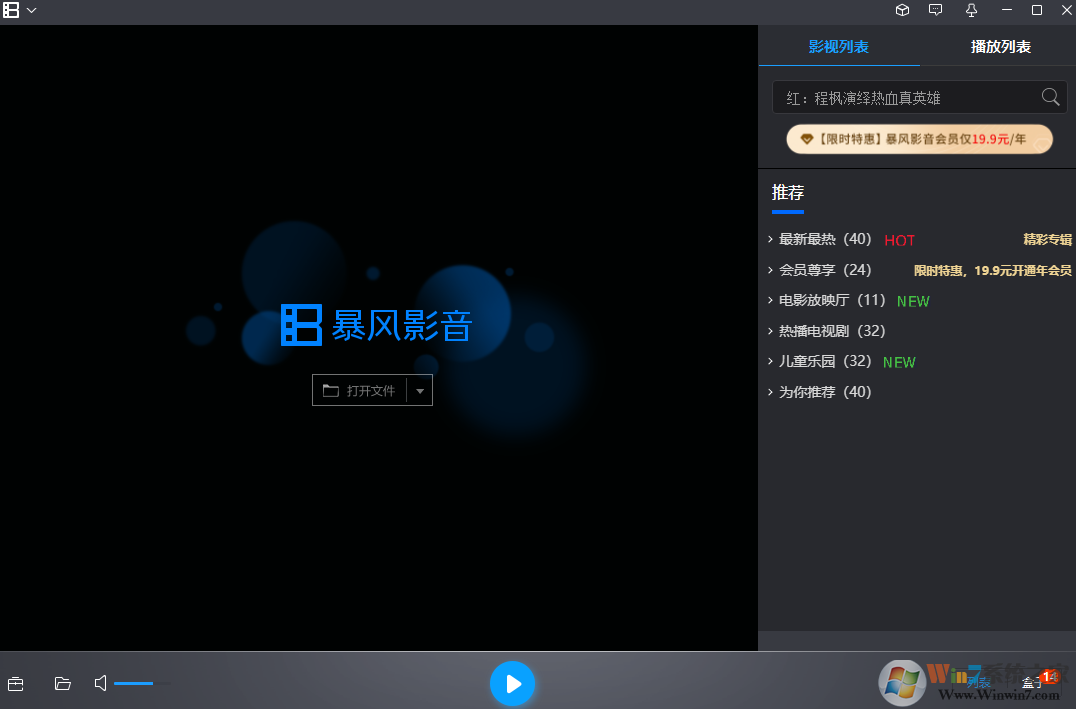
Task: Switch to the 播放列表 tab
Action: (999, 46)
